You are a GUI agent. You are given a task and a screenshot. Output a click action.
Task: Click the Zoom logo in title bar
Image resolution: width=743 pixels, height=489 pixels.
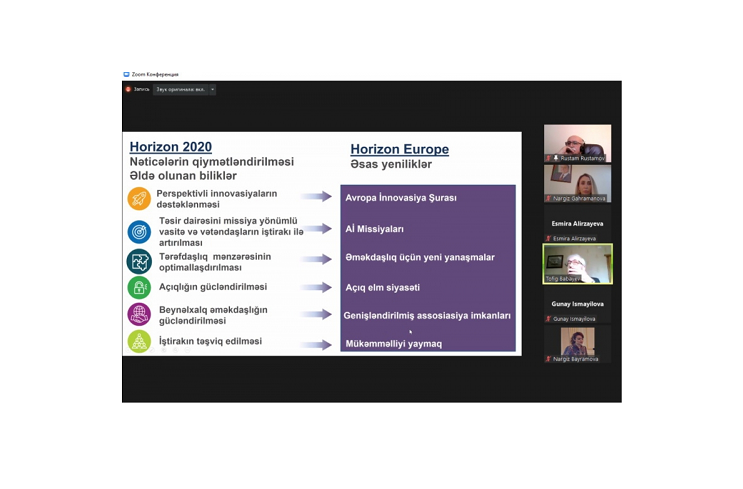coord(126,74)
